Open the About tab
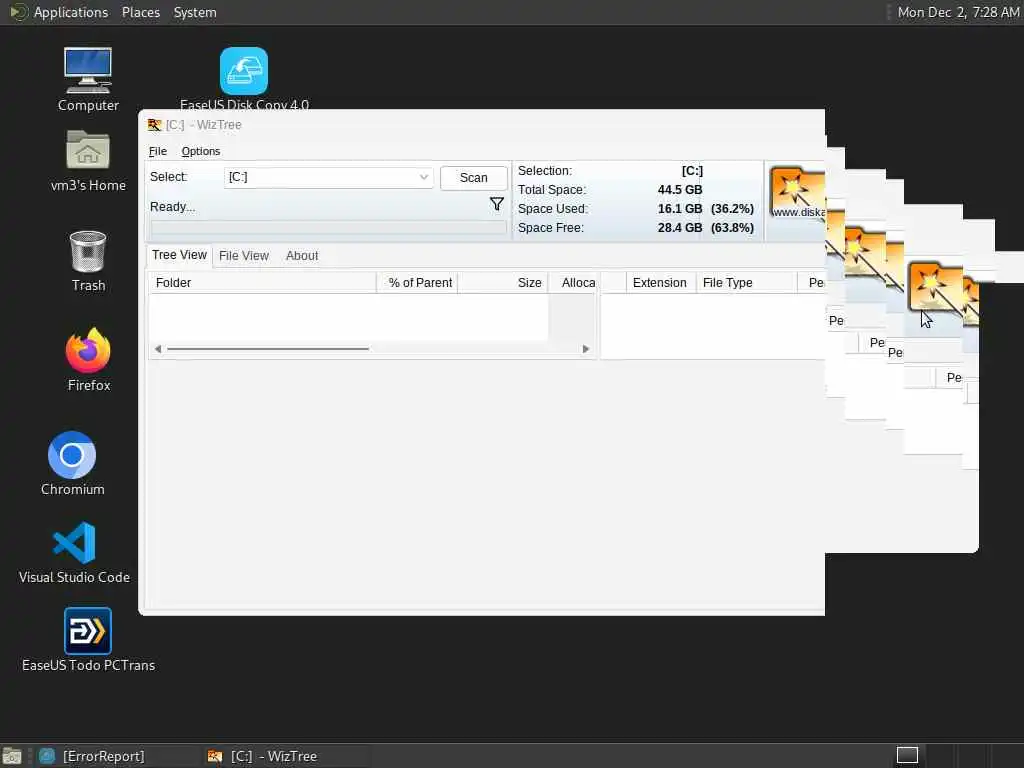The height and width of the screenshot is (768, 1024). pos(302,256)
